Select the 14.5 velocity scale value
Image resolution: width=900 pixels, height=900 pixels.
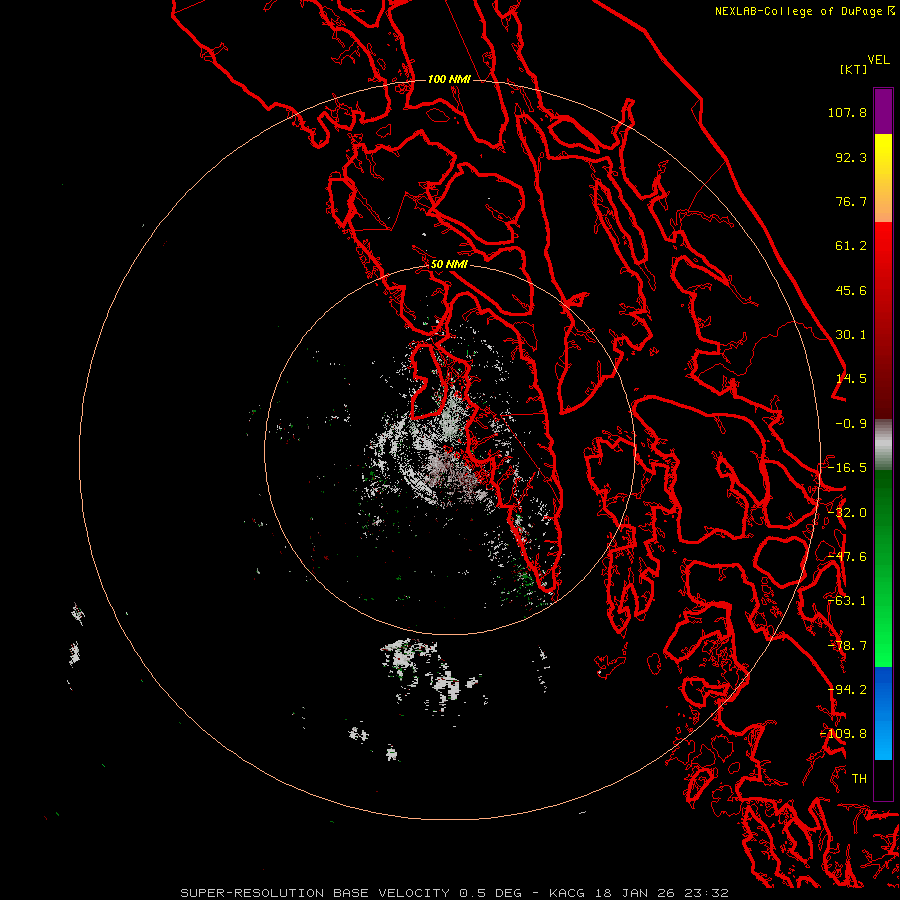(x=851, y=379)
